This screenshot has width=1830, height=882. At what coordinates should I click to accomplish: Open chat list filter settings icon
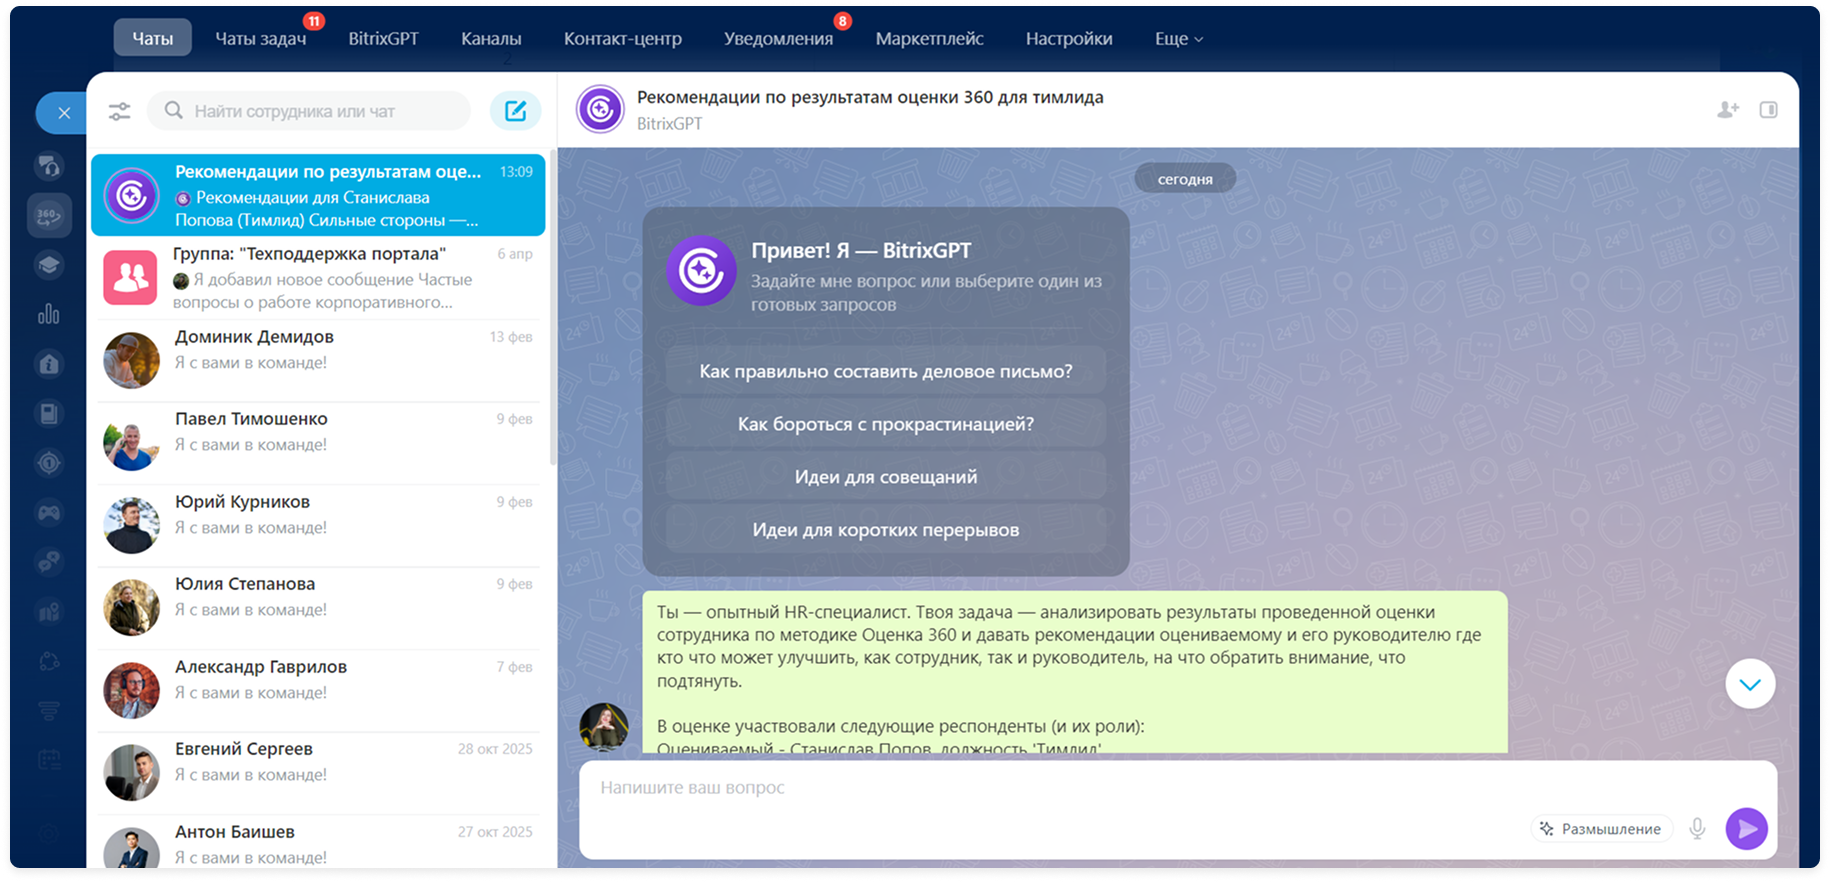pos(120,111)
